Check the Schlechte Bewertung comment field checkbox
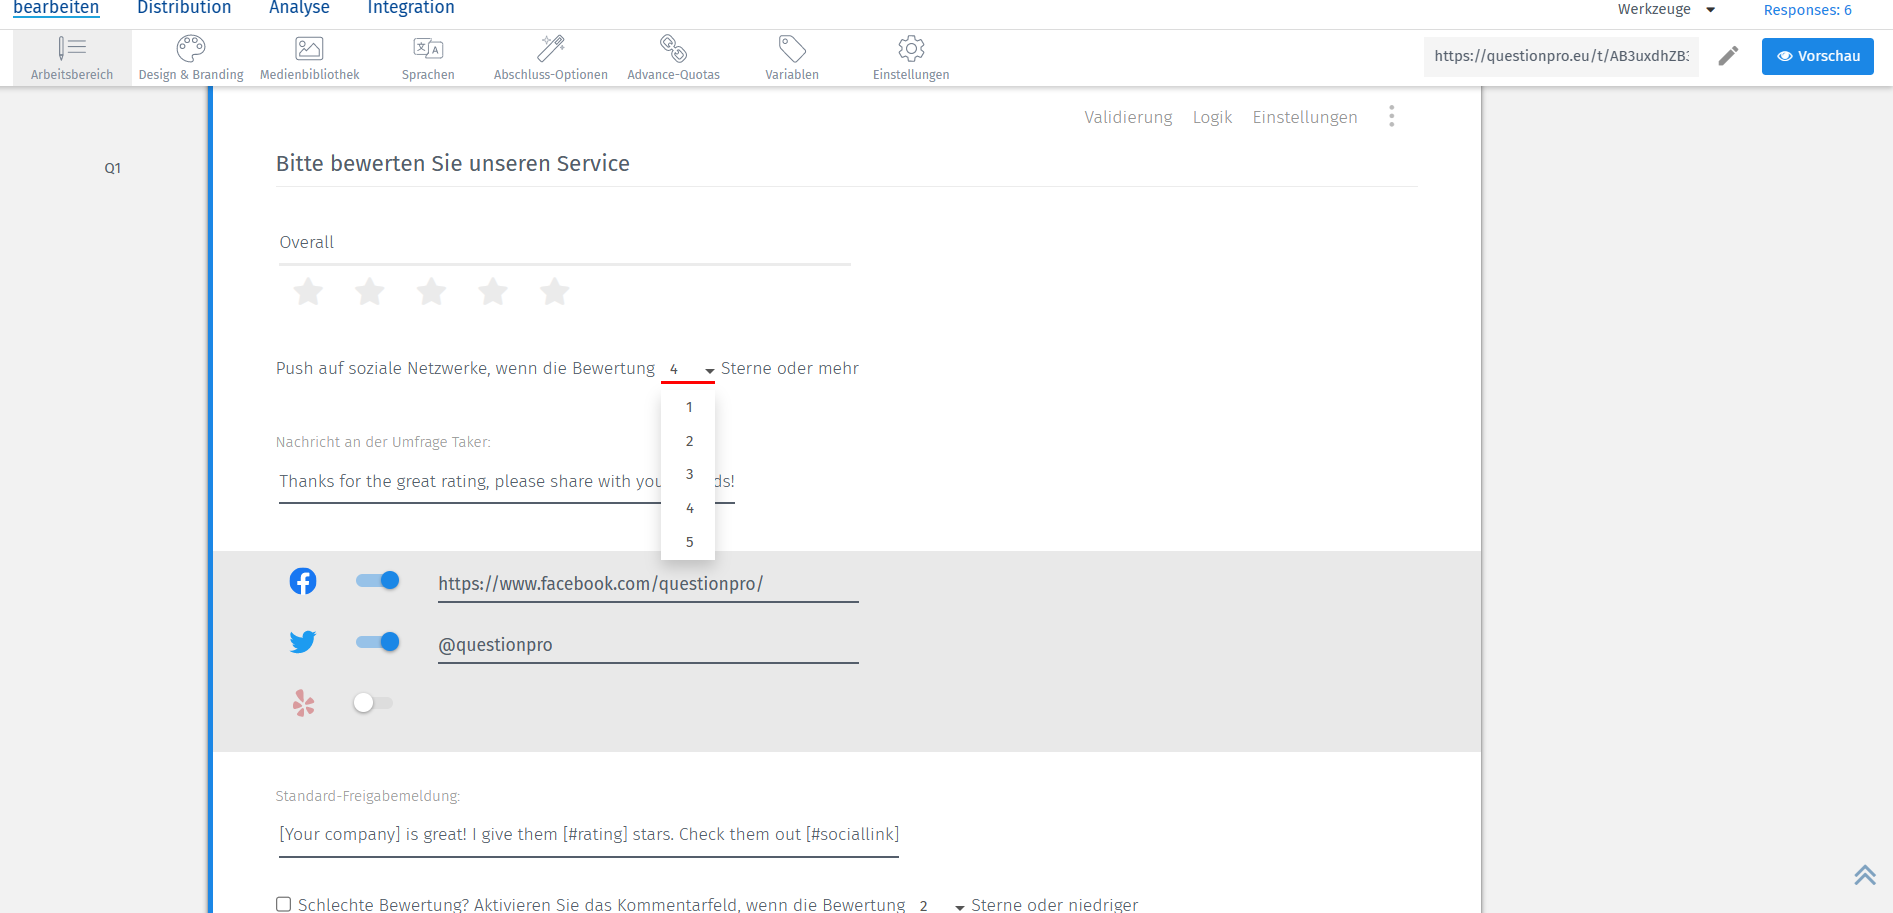The height and width of the screenshot is (913, 1893). click(284, 904)
